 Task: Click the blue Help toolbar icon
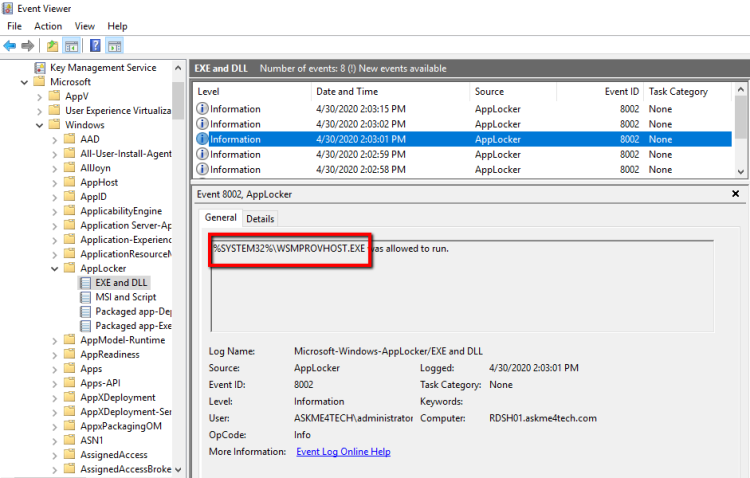coord(95,46)
